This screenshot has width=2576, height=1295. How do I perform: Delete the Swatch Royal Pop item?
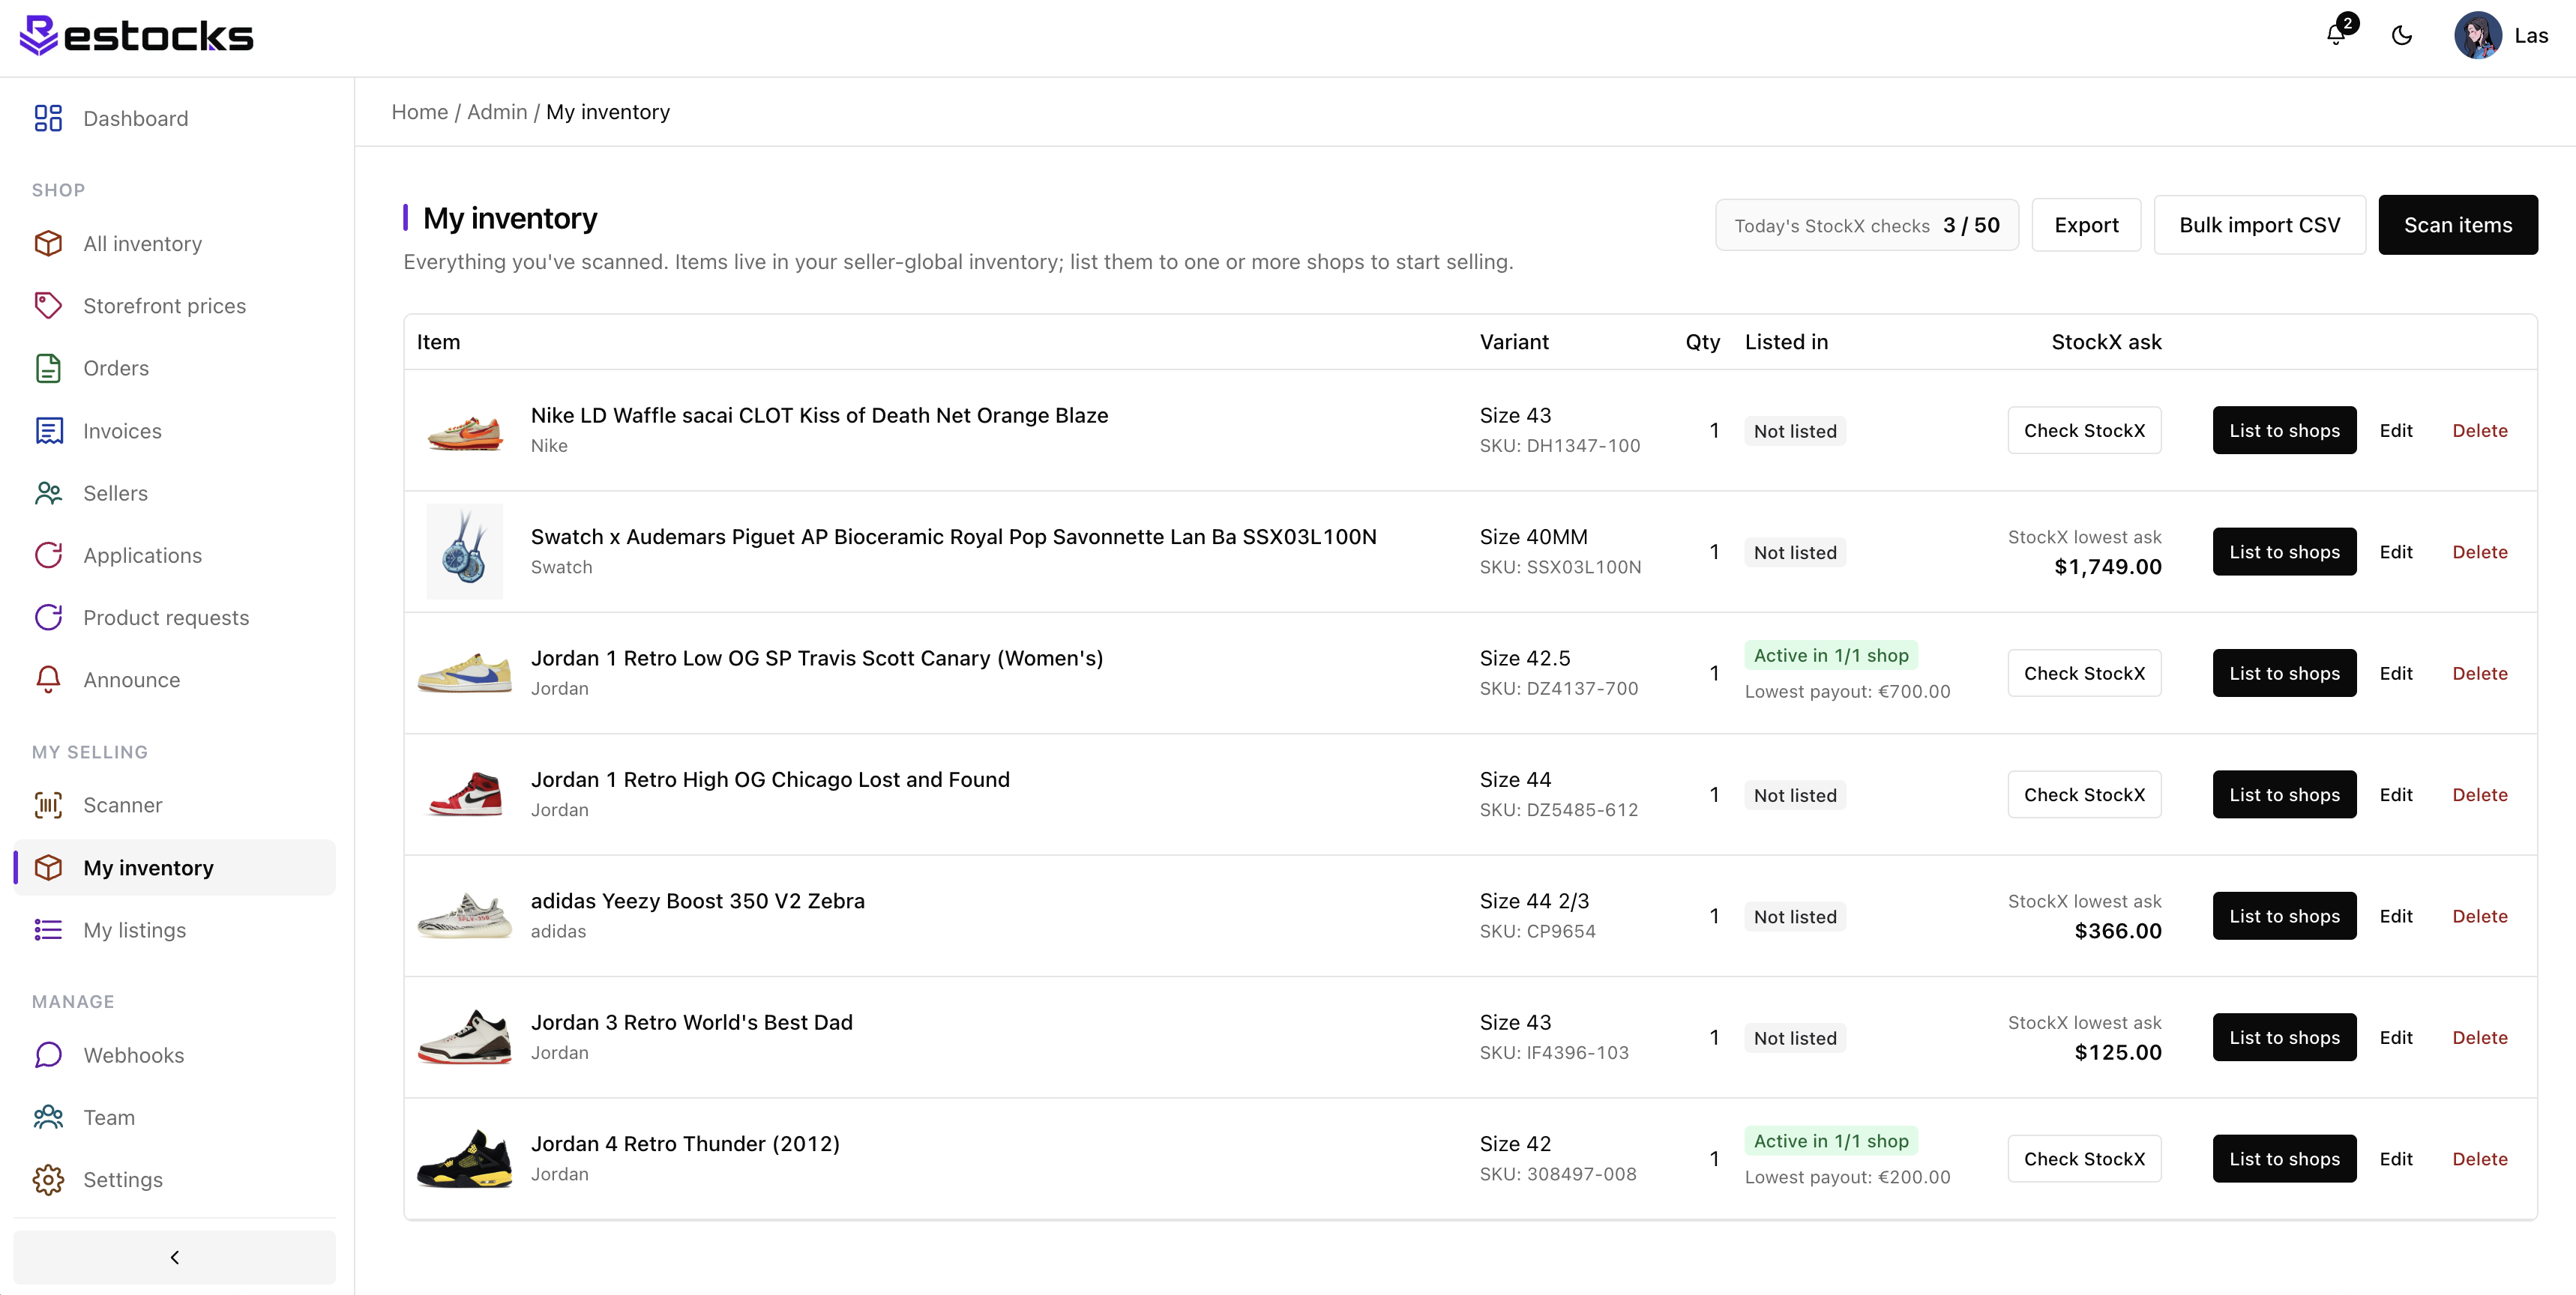tap(2479, 551)
